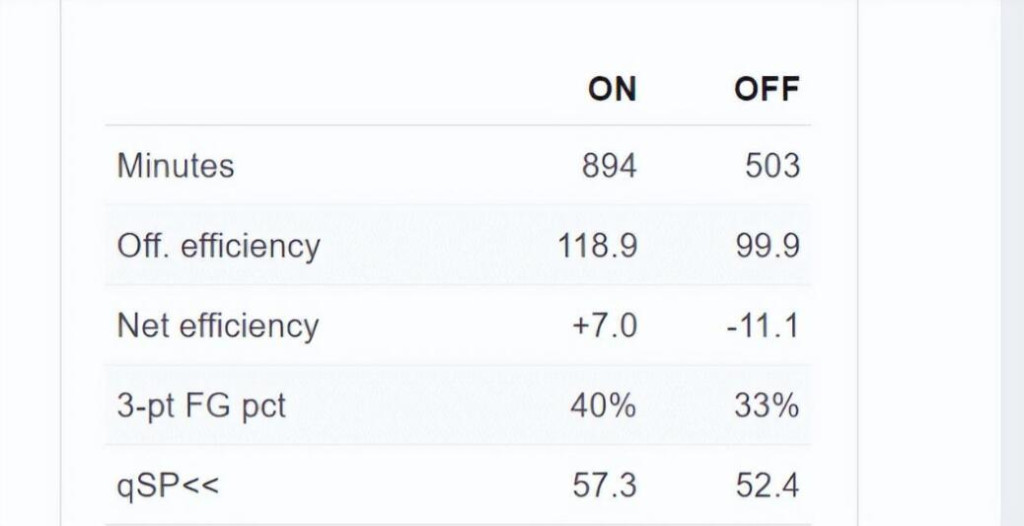Click the ON column header
Image resolution: width=1024 pixels, height=526 pixels.
[612, 89]
